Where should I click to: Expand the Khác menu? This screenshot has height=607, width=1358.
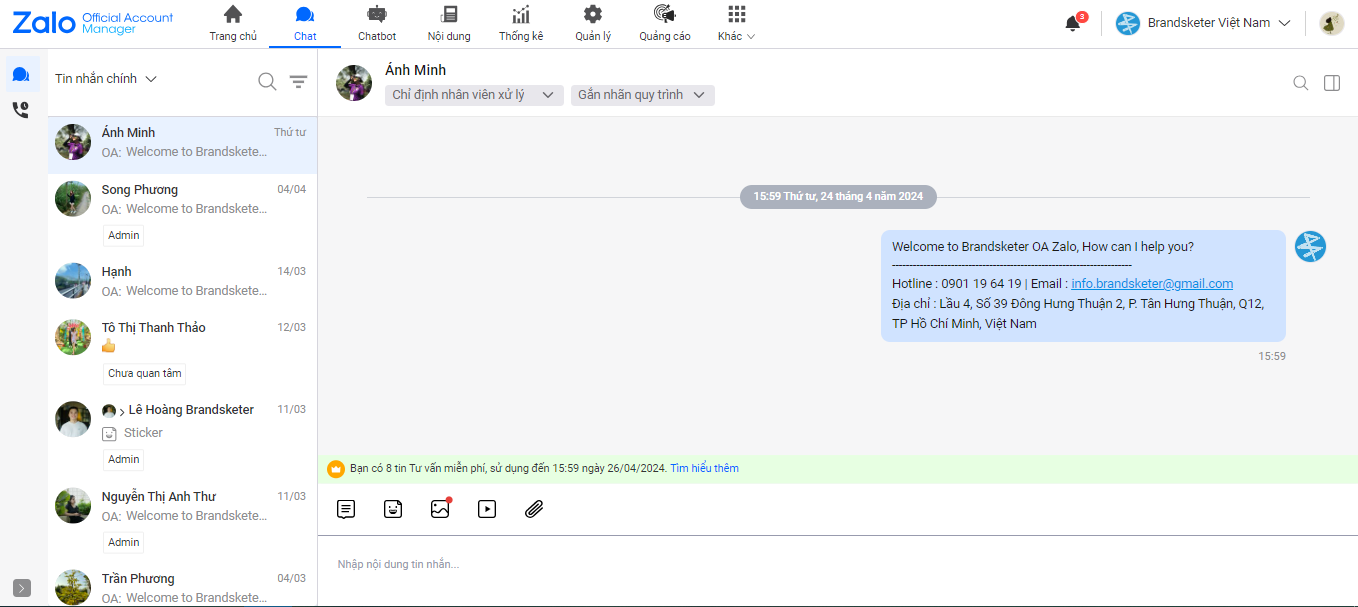pos(737,23)
